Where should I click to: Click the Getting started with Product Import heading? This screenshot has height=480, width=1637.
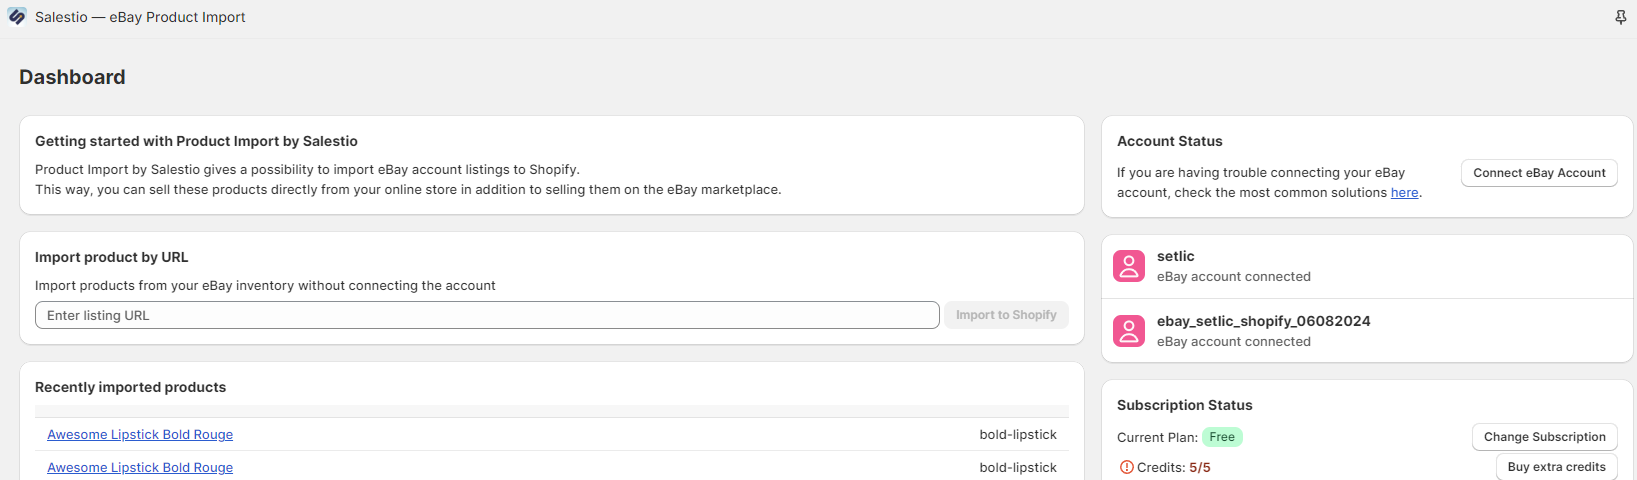tap(196, 141)
